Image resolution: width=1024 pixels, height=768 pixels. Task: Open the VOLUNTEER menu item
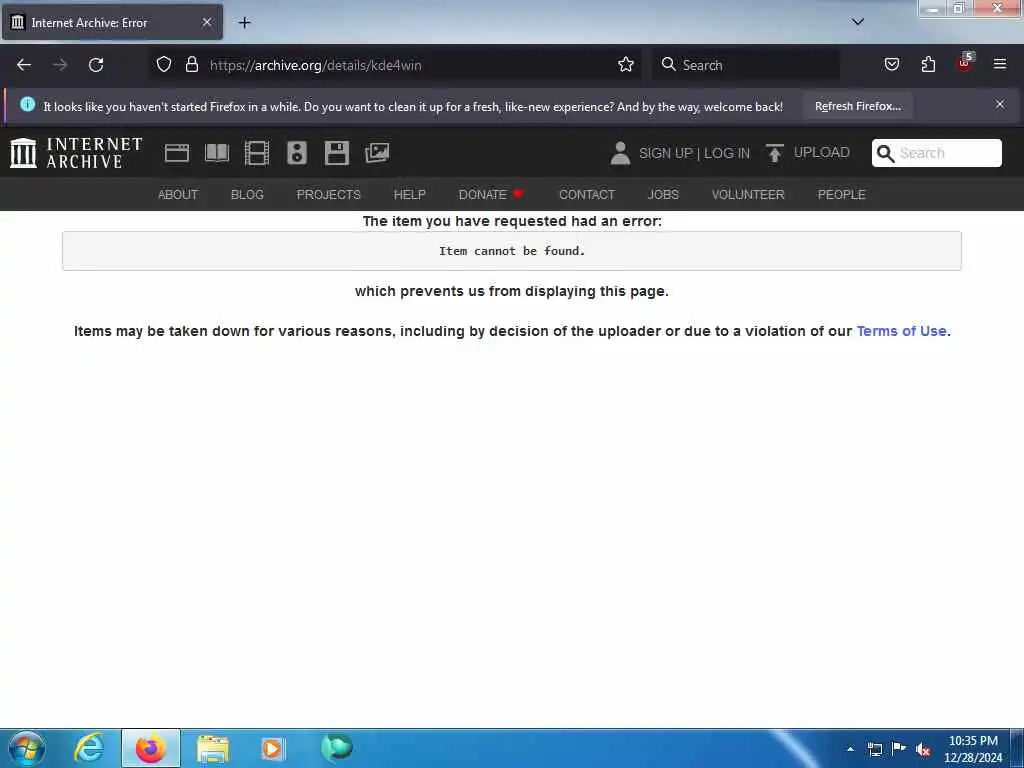pos(748,195)
